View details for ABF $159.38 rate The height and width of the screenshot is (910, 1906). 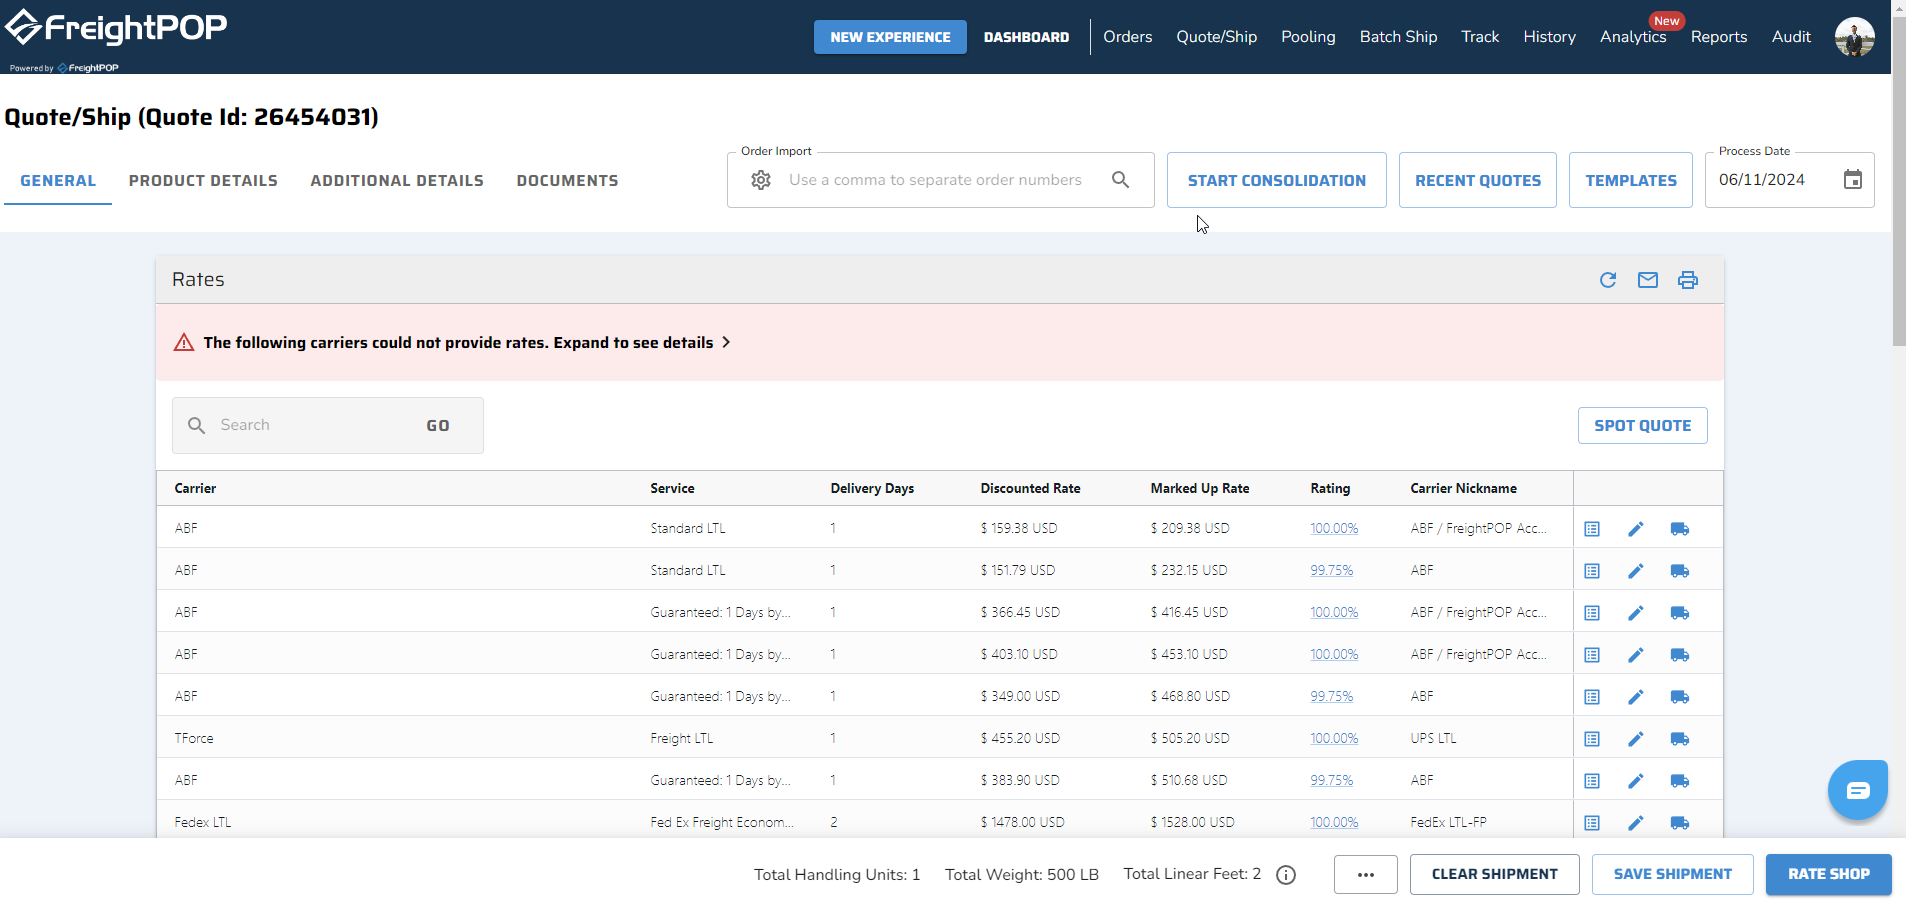point(1592,529)
